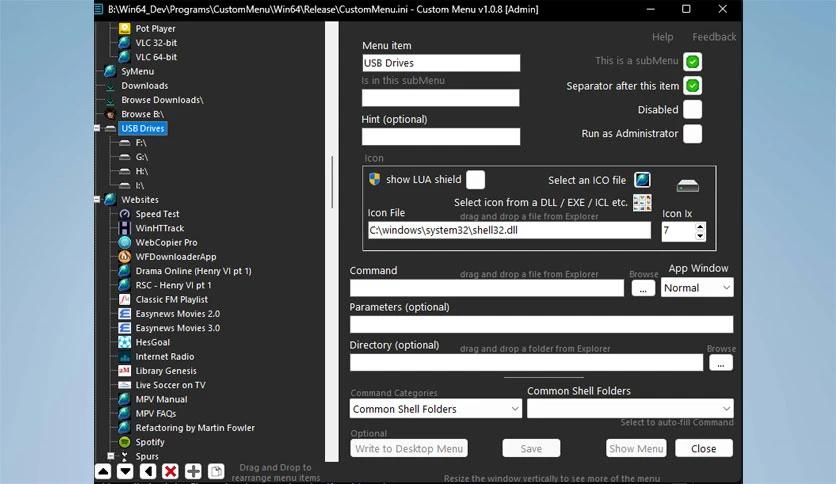Viewport: 836px width, 484px height.
Task: Click the Icon File path field
Action: pos(509,230)
